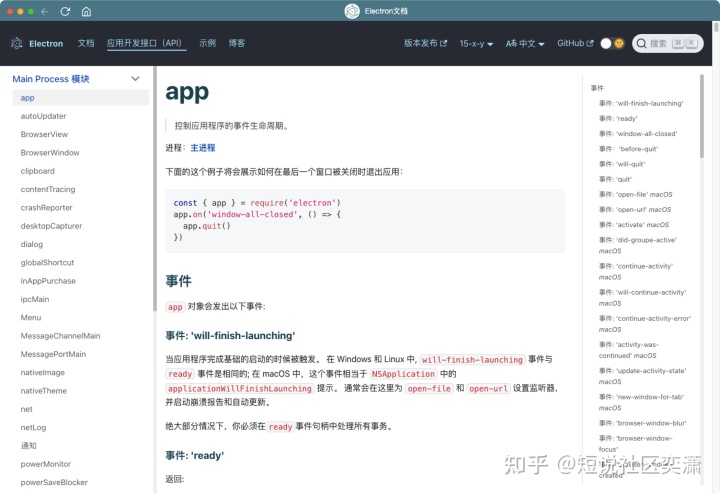This screenshot has width=720, height=494.
Task: Jump to 'new-window-for-tab' in contents
Action: pos(641,402)
